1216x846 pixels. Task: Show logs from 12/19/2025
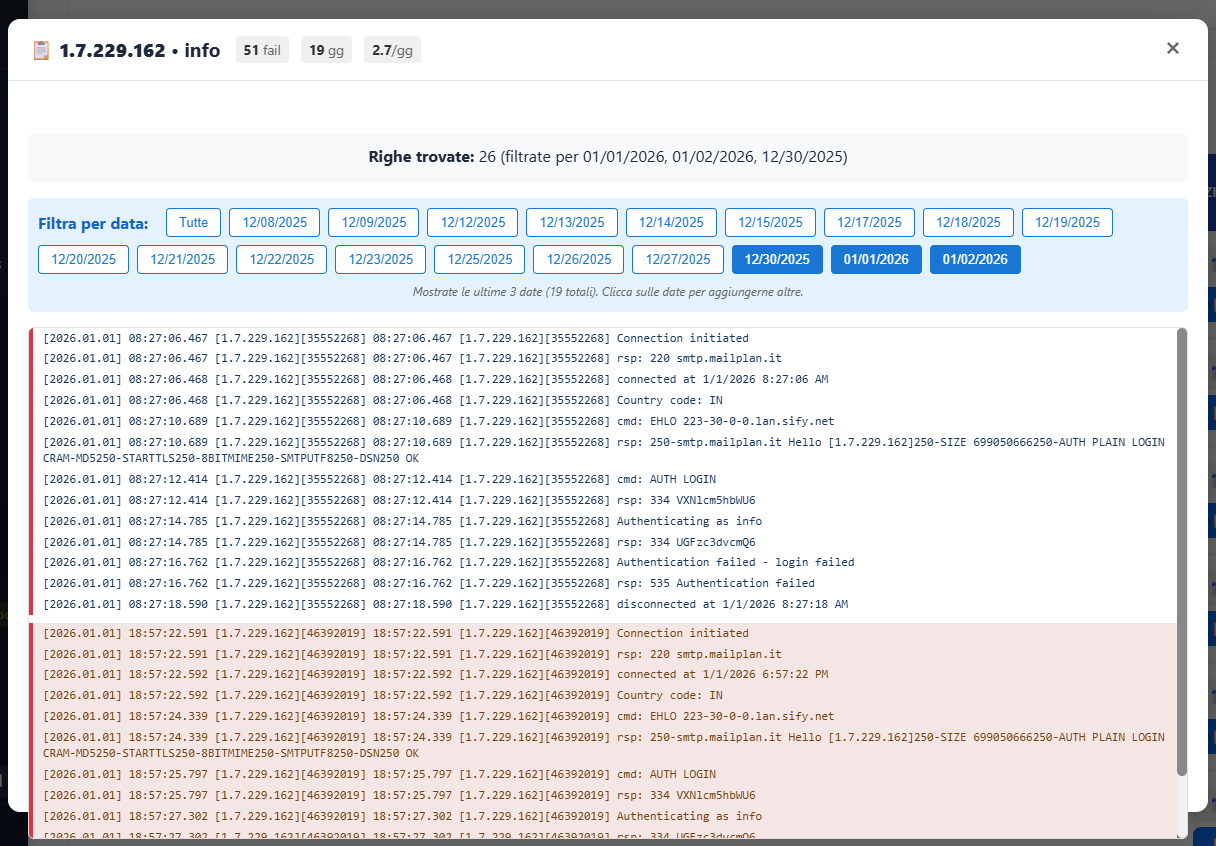(1067, 222)
